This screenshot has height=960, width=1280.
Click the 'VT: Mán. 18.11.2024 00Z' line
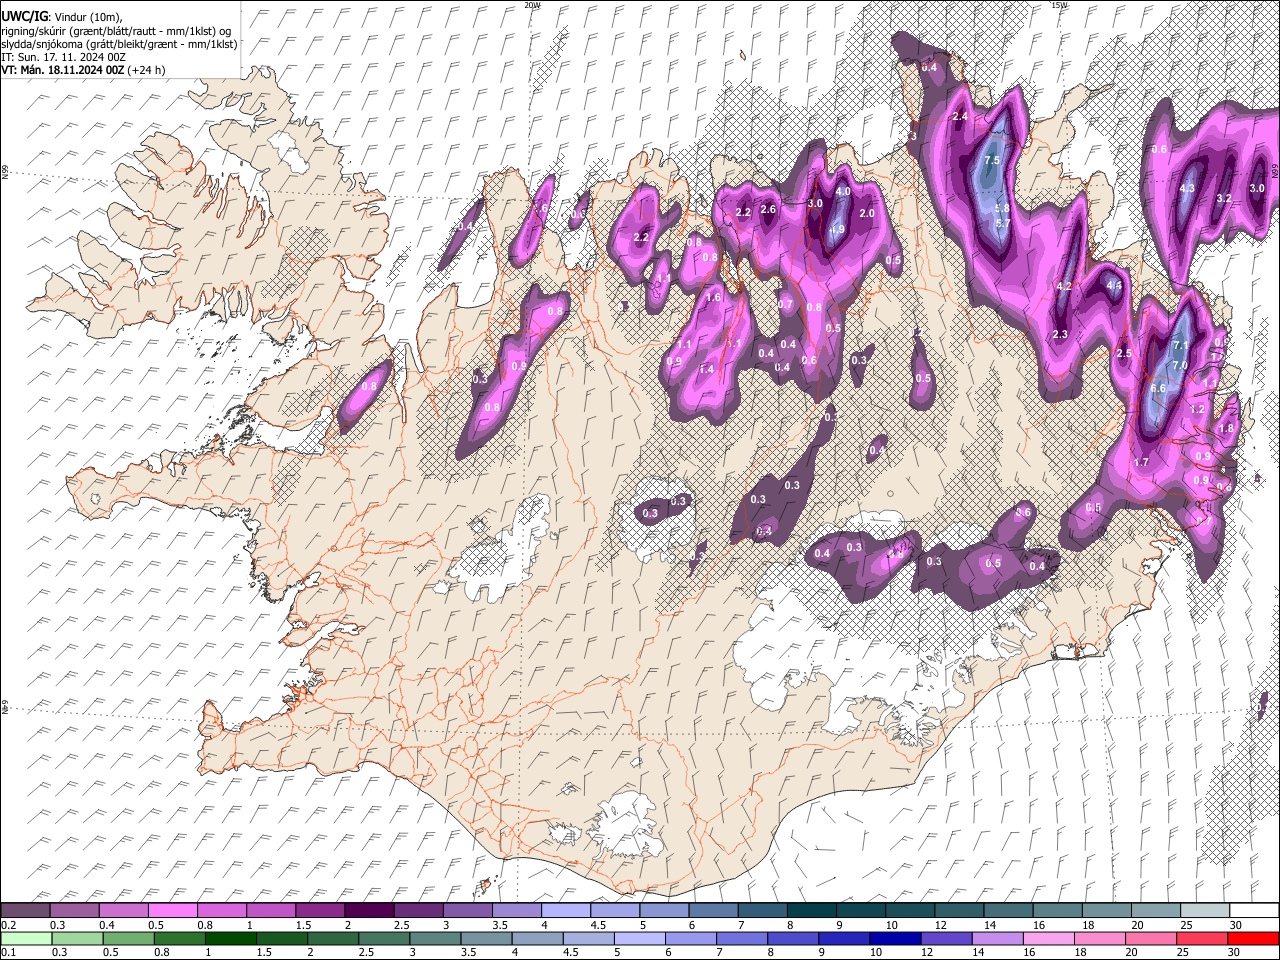(62, 70)
